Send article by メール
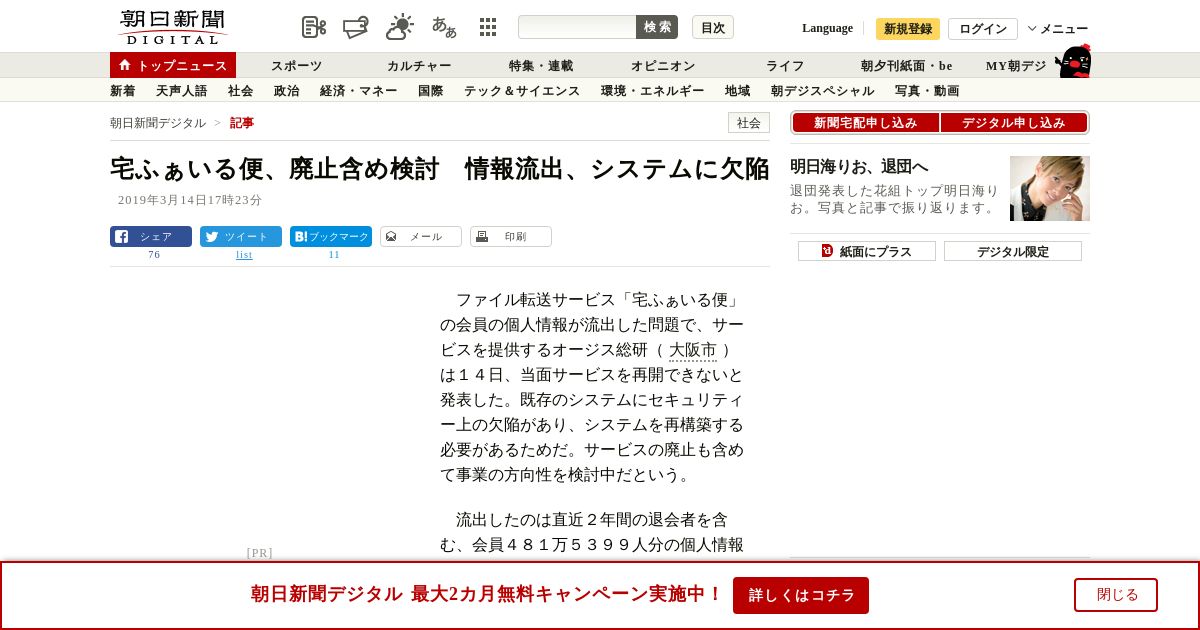The width and height of the screenshot is (1200, 630). 421,237
